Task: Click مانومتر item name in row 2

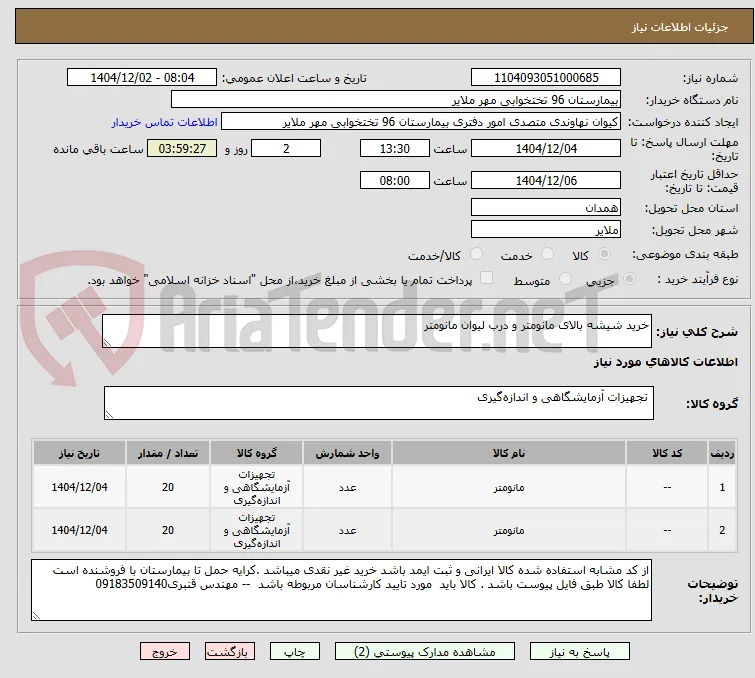Action: pyautogui.click(x=509, y=530)
